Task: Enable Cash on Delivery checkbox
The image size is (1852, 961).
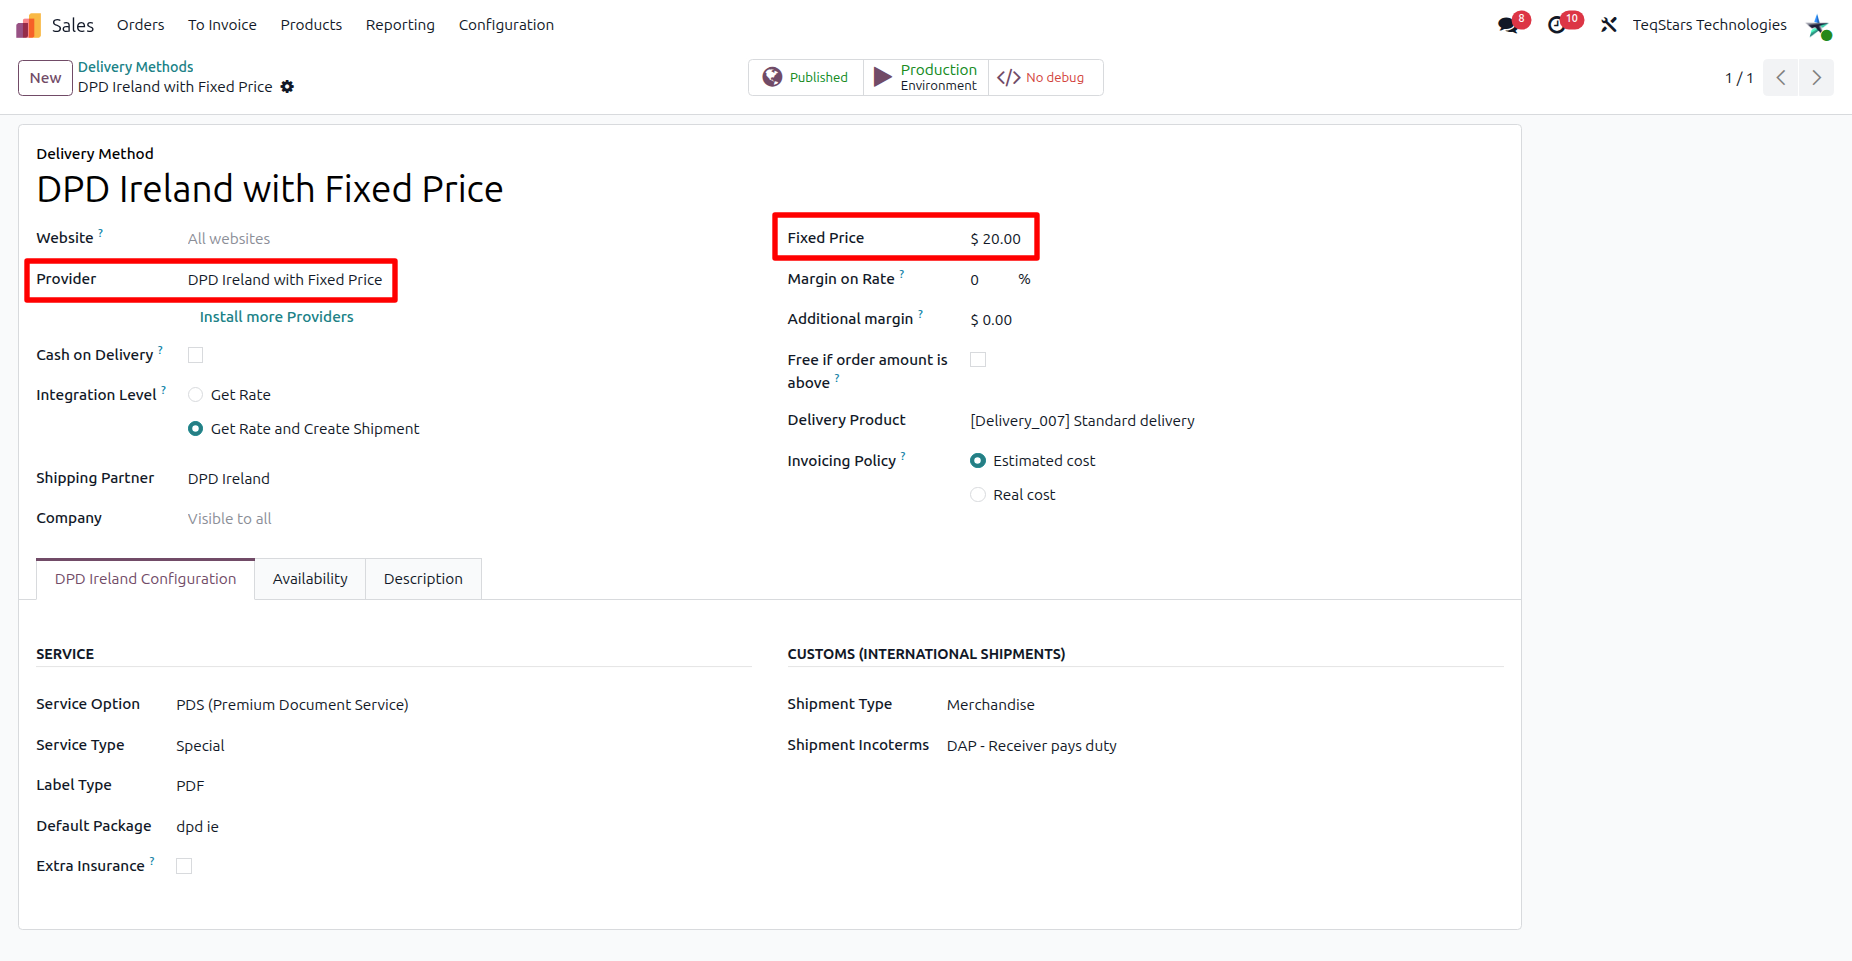Action: tap(196, 355)
